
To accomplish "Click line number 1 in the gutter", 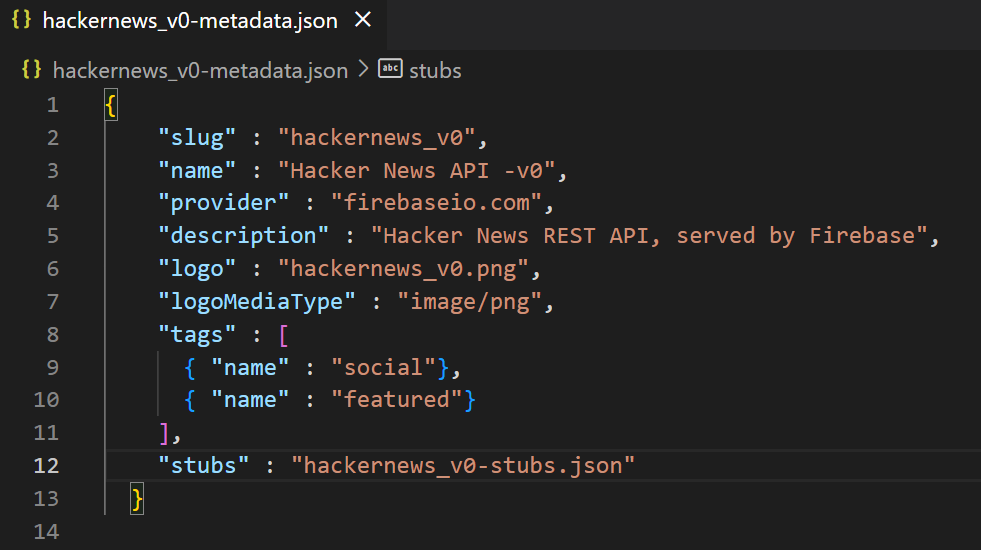I will 53,104.
